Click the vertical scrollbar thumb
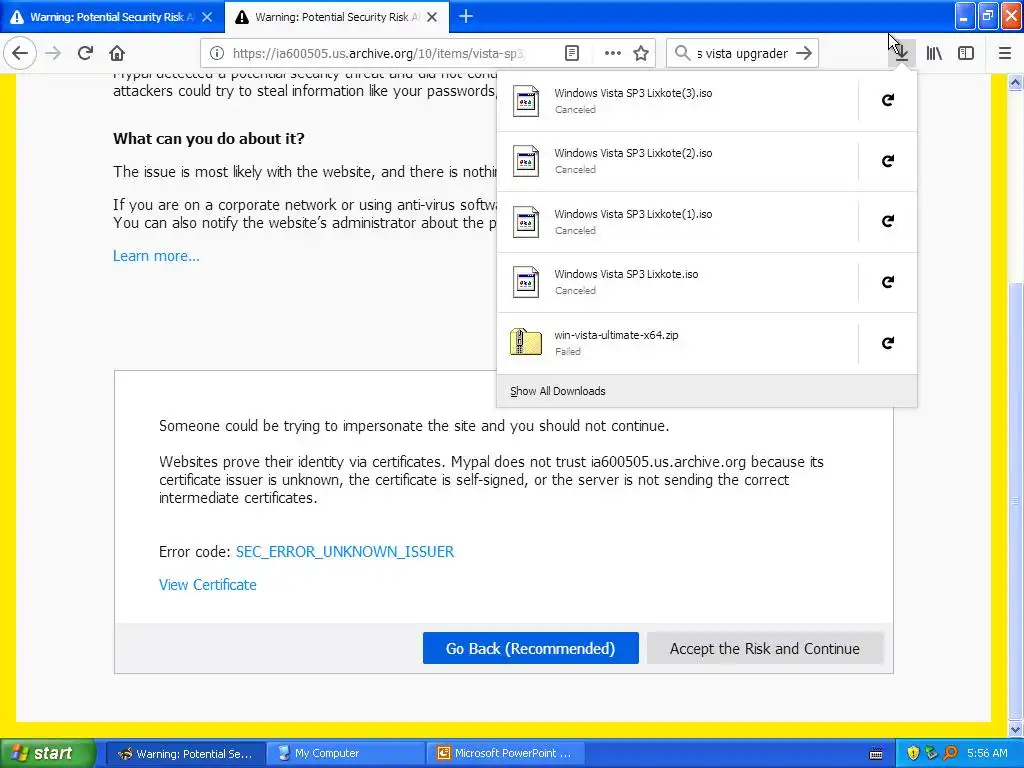The image size is (1024, 768). (1016, 502)
